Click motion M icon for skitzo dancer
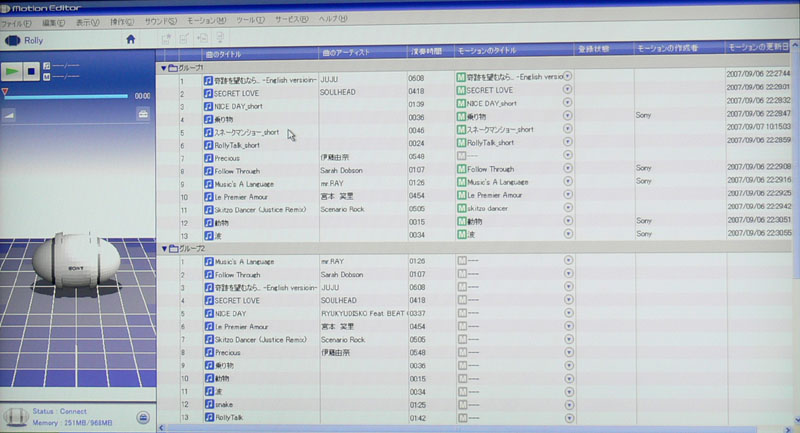The height and width of the screenshot is (433, 800). (x=461, y=208)
